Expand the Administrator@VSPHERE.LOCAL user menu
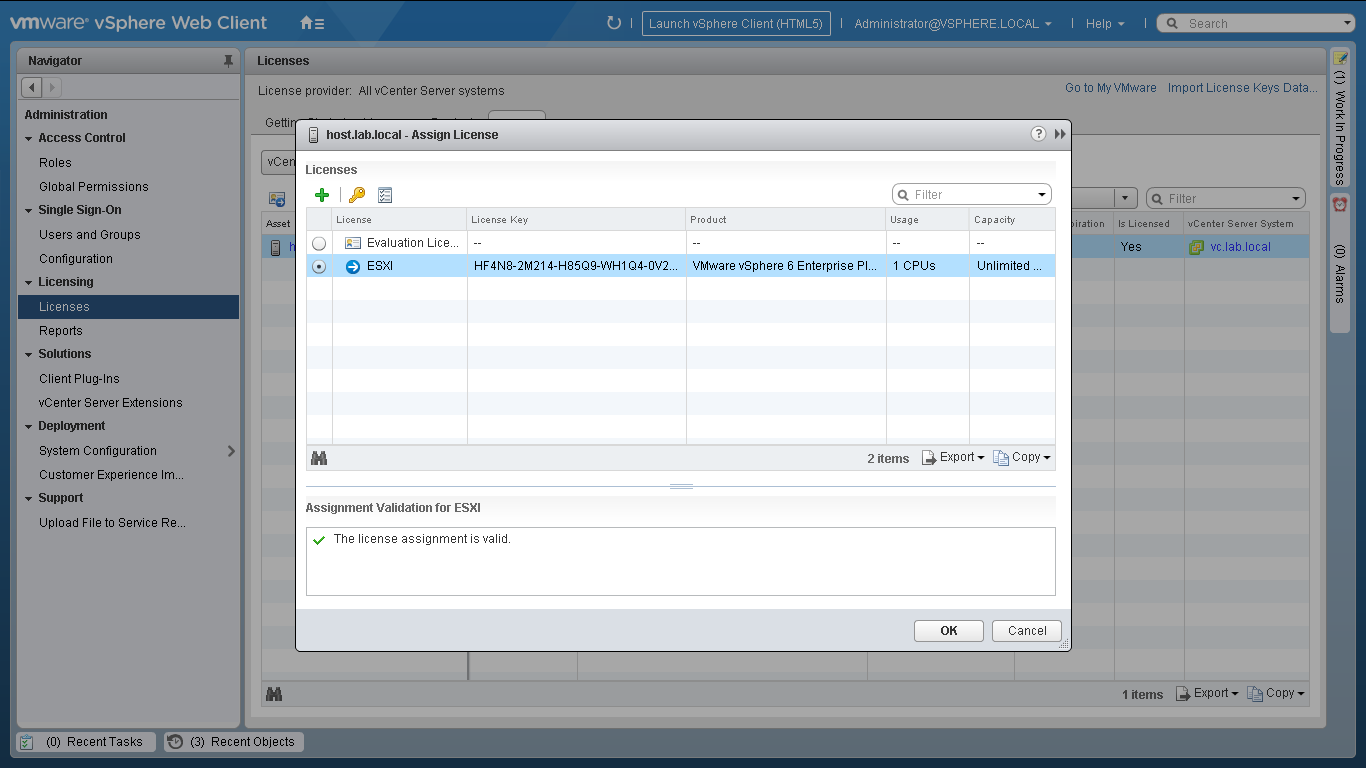 point(952,24)
